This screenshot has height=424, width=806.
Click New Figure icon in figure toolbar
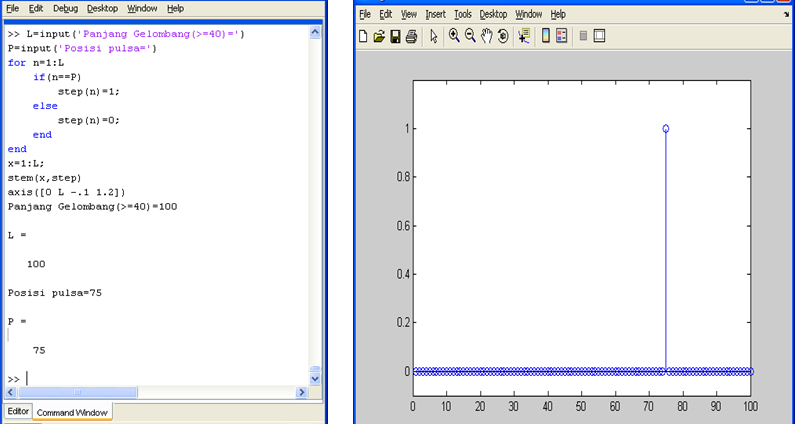(363, 36)
